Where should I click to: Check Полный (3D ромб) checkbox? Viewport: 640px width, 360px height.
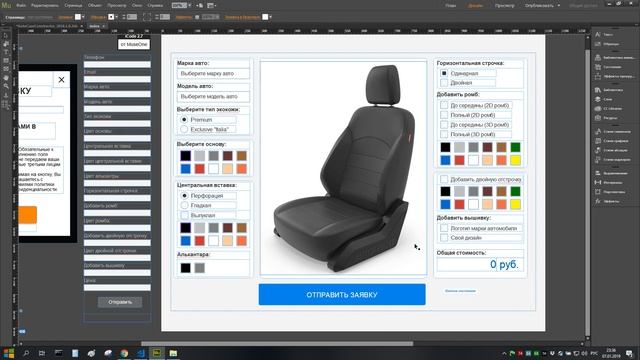[444, 134]
